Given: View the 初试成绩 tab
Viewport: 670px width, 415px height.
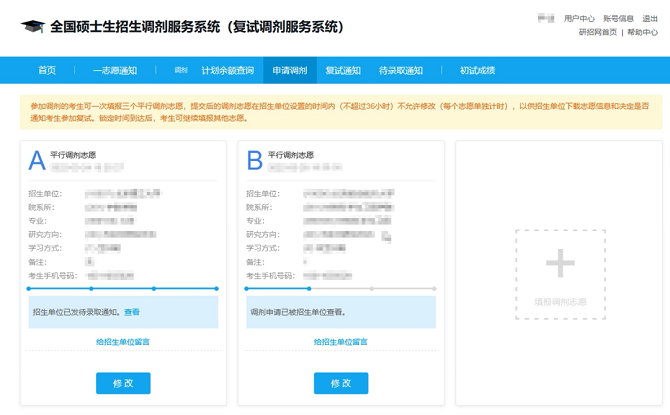Looking at the screenshot, I should [x=477, y=71].
